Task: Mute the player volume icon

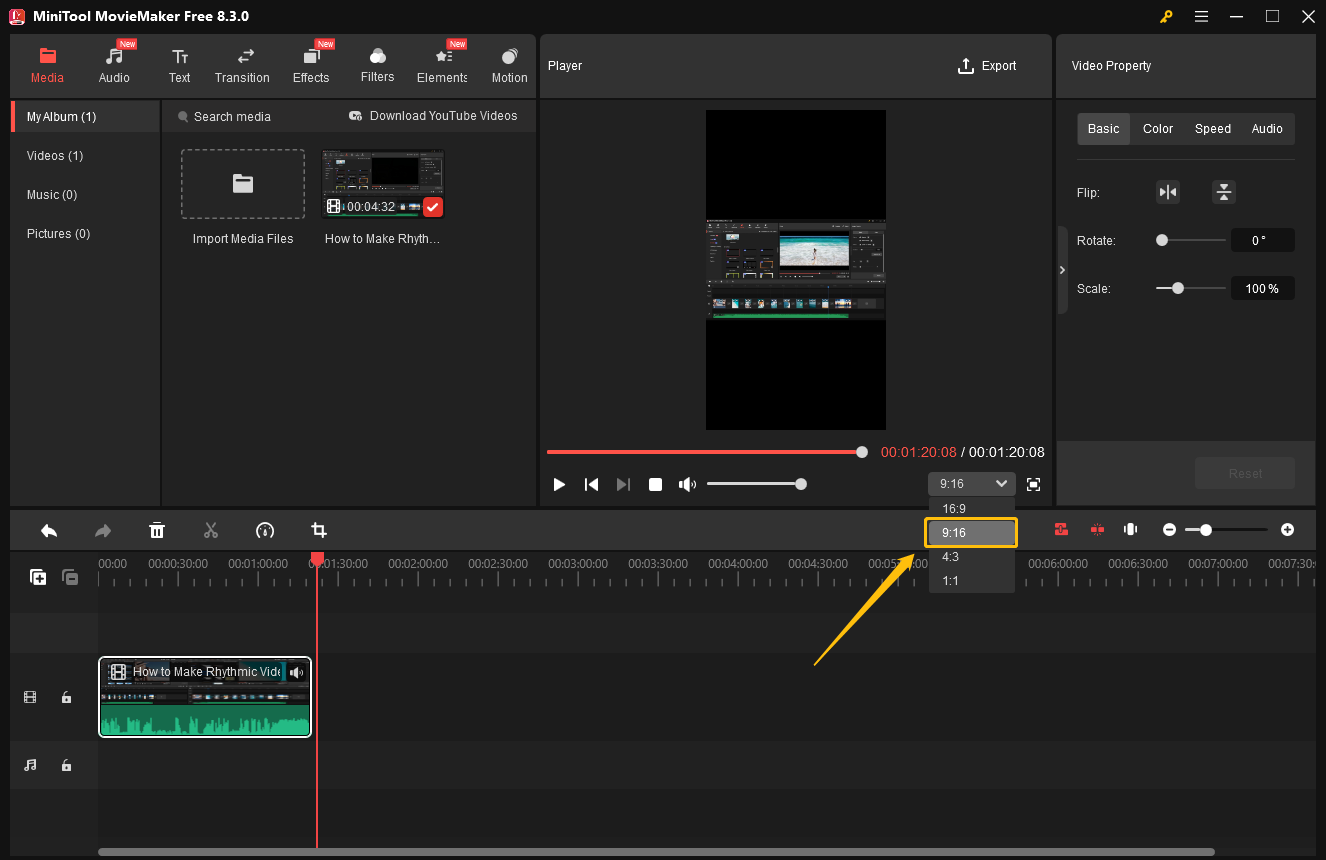Action: tap(687, 484)
